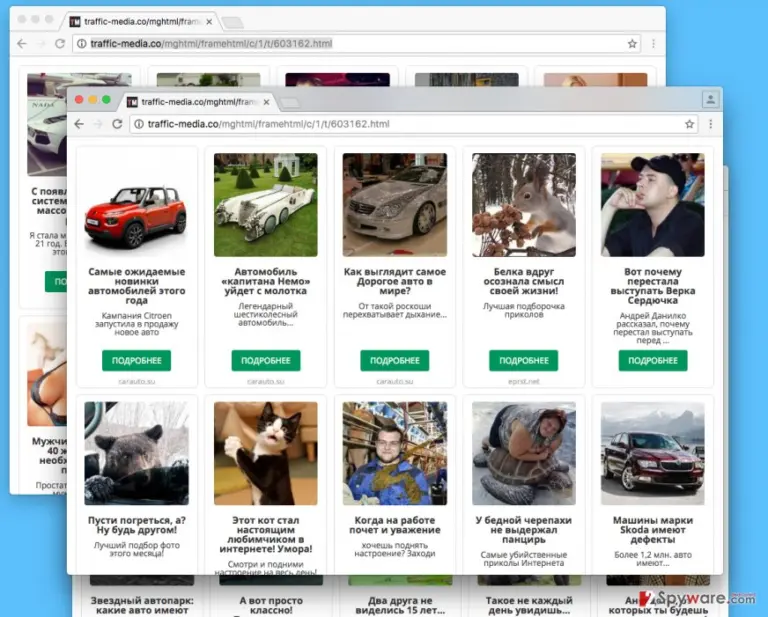The height and width of the screenshot is (617, 768).
Task: Open Chrome menu in rear window
Action: [653, 44]
